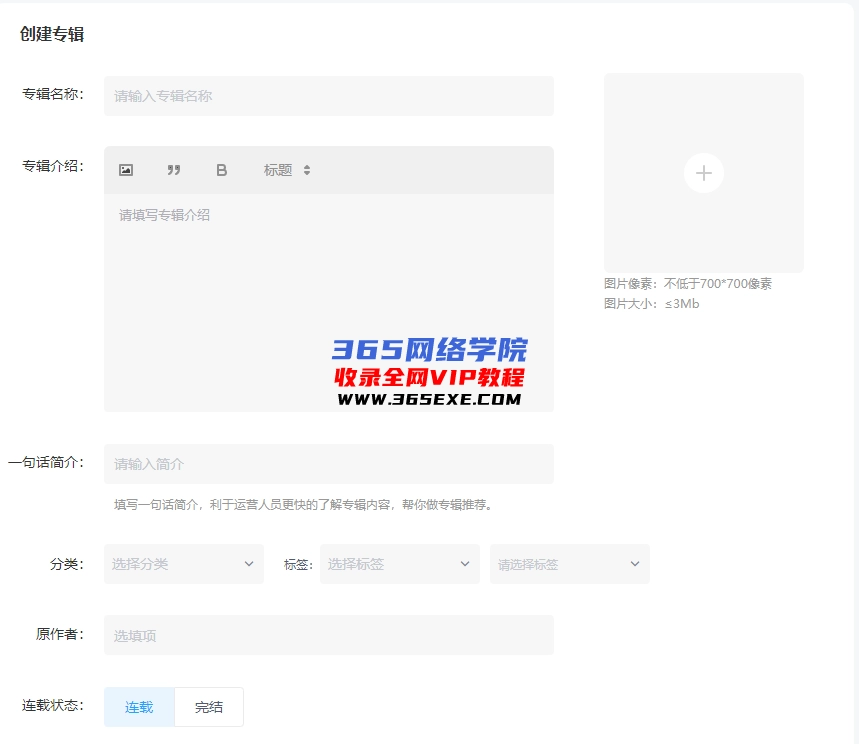Focus the 一句话简介 summary input field
859x744 pixels.
point(328,464)
